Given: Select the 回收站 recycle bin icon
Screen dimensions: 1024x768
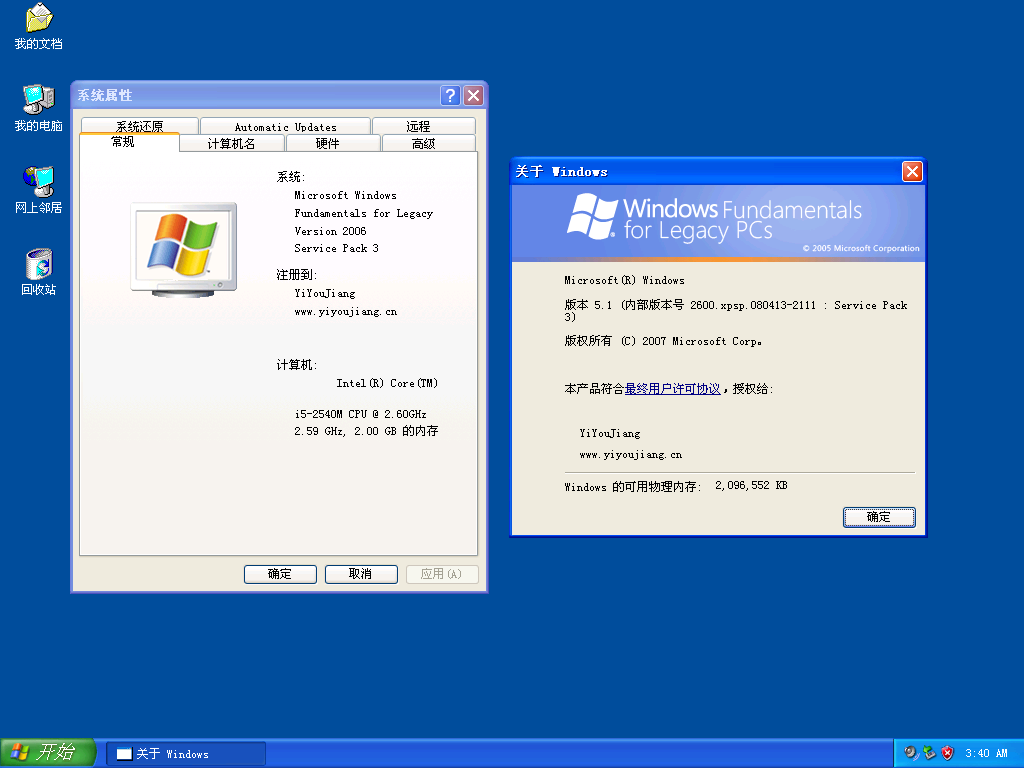Looking at the screenshot, I should coord(39,272).
